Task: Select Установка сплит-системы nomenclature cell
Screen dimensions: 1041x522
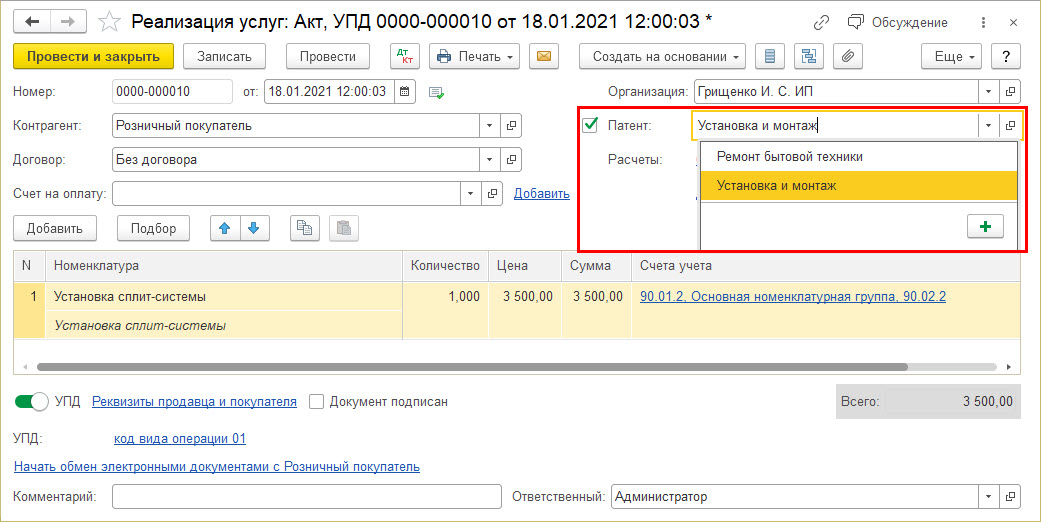Action: point(224,296)
